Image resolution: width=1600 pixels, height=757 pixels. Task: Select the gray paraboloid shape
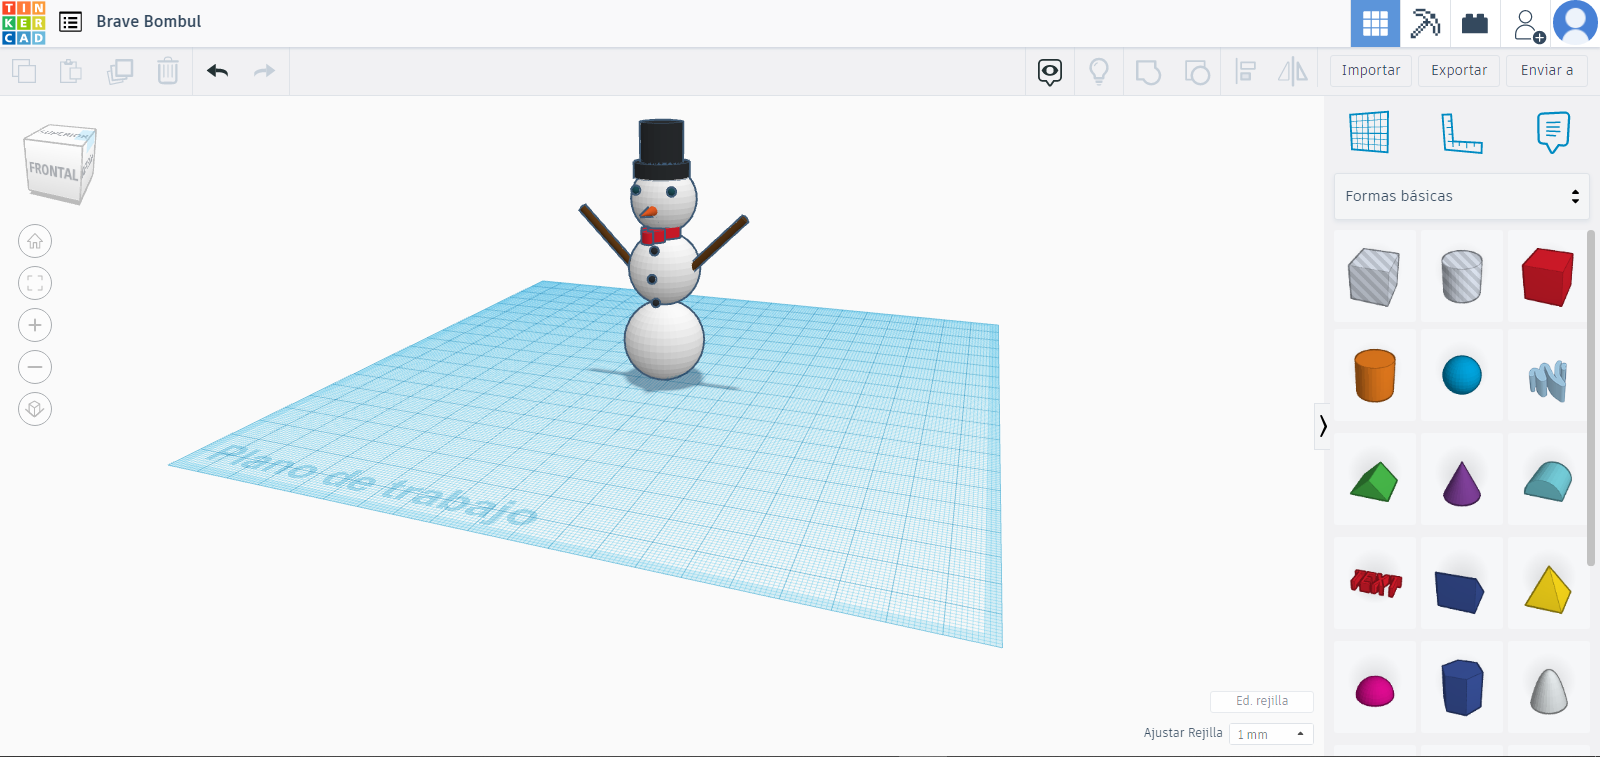tap(1548, 691)
